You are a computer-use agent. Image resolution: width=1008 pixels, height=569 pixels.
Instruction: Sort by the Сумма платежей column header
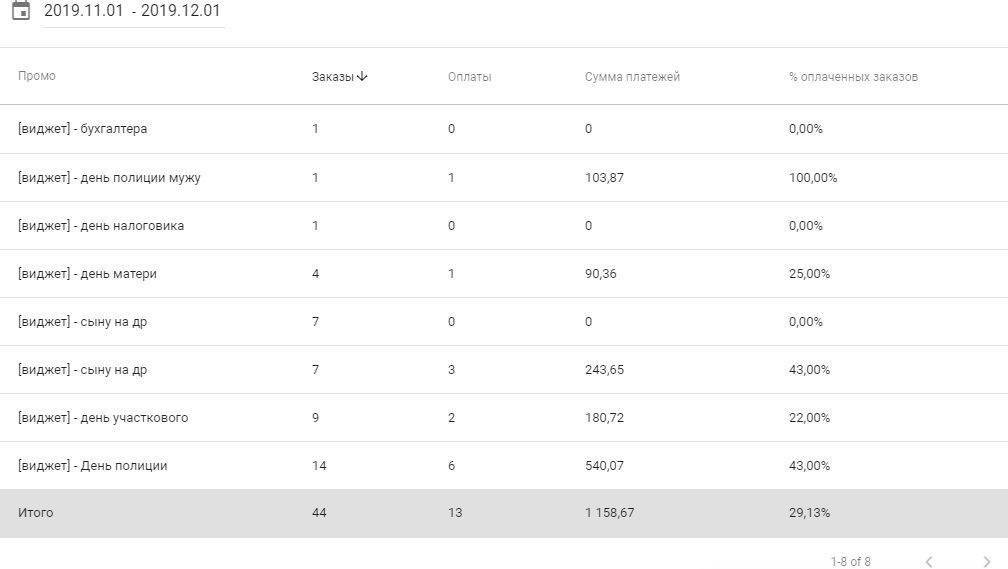pyautogui.click(x=632, y=77)
